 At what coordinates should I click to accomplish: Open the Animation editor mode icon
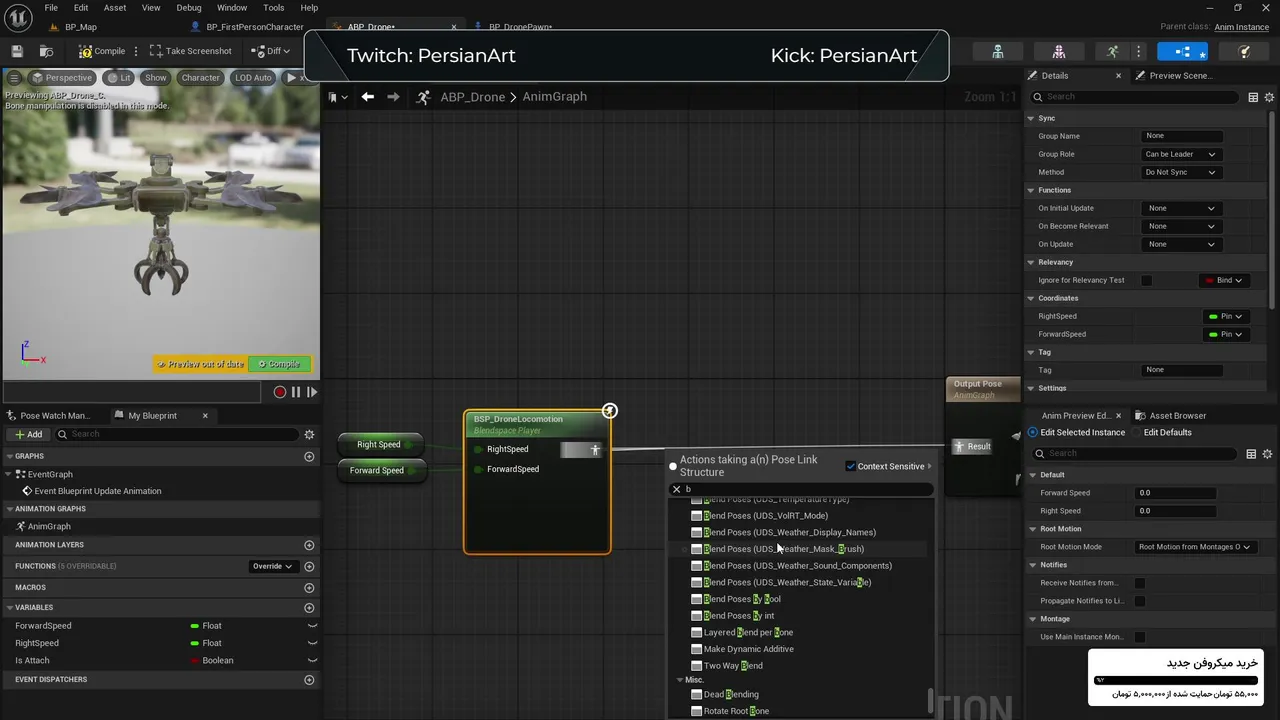[x=1113, y=51]
